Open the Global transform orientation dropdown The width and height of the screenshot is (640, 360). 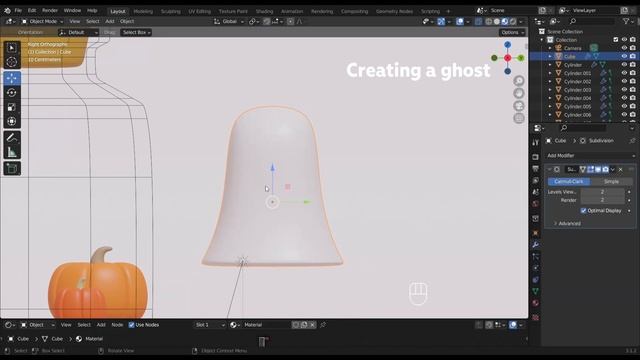229,21
